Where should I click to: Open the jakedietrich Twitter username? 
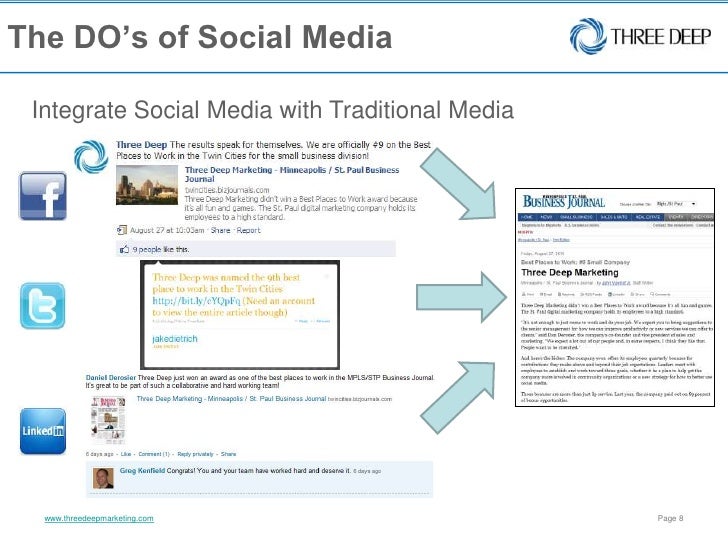tap(175, 339)
